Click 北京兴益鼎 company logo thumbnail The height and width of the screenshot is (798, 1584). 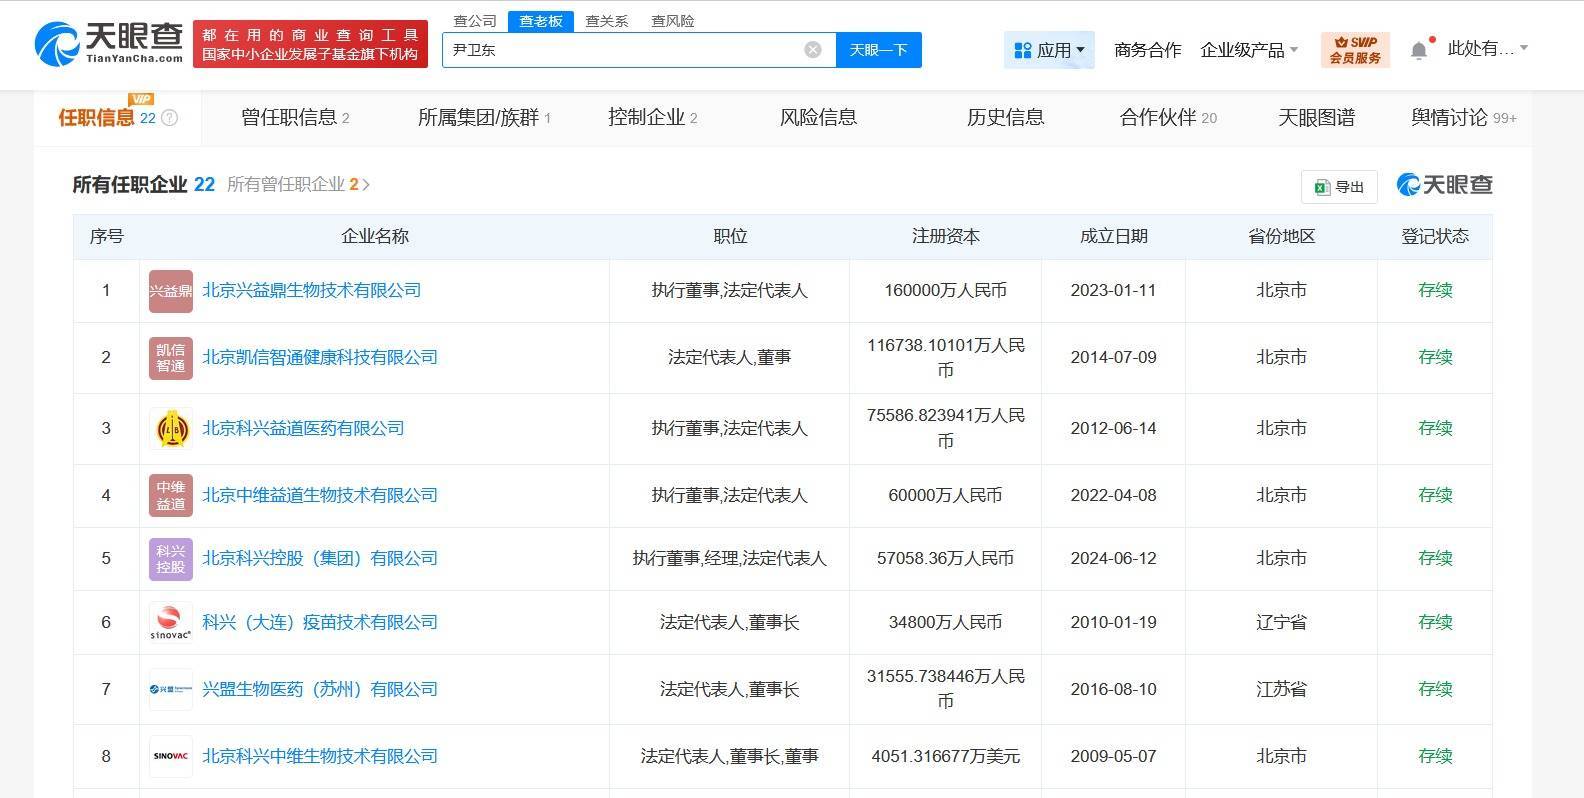(x=171, y=291)
